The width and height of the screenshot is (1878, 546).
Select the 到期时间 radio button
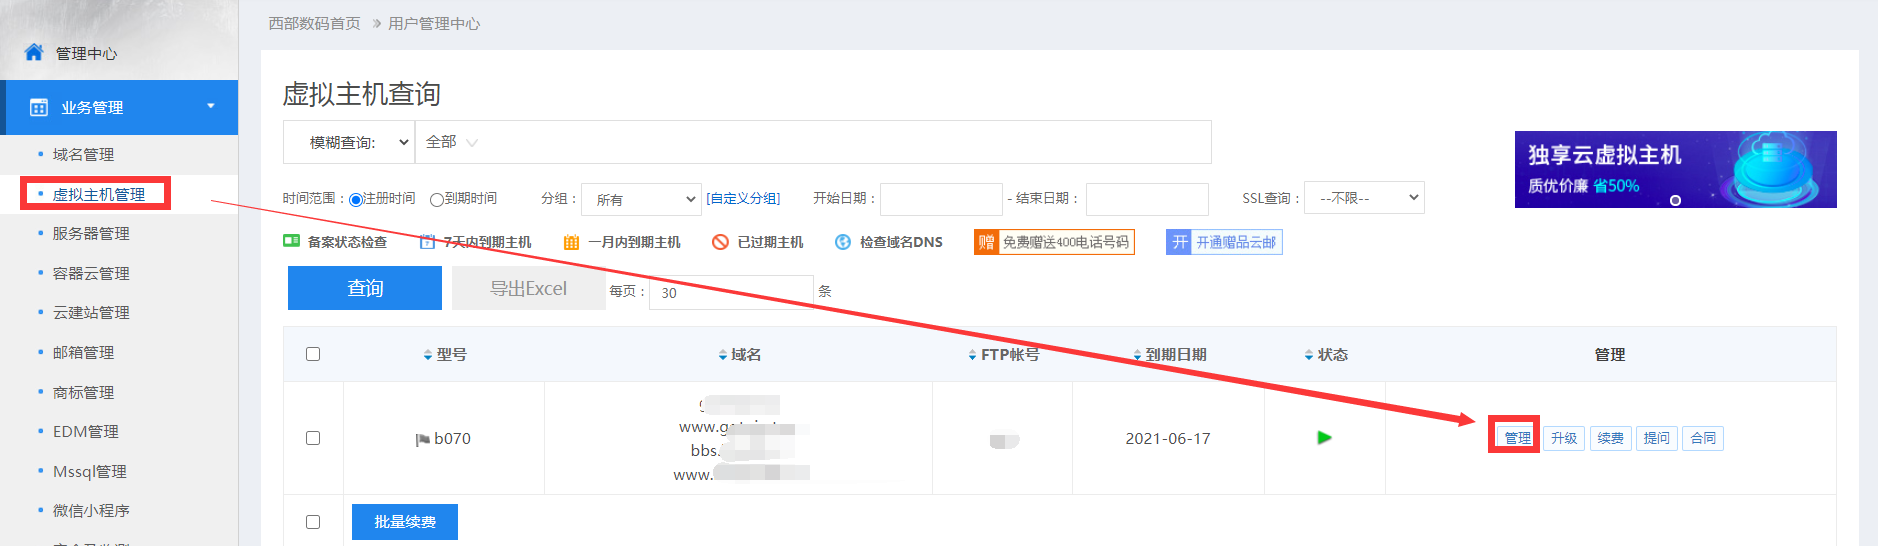(437, 200)
